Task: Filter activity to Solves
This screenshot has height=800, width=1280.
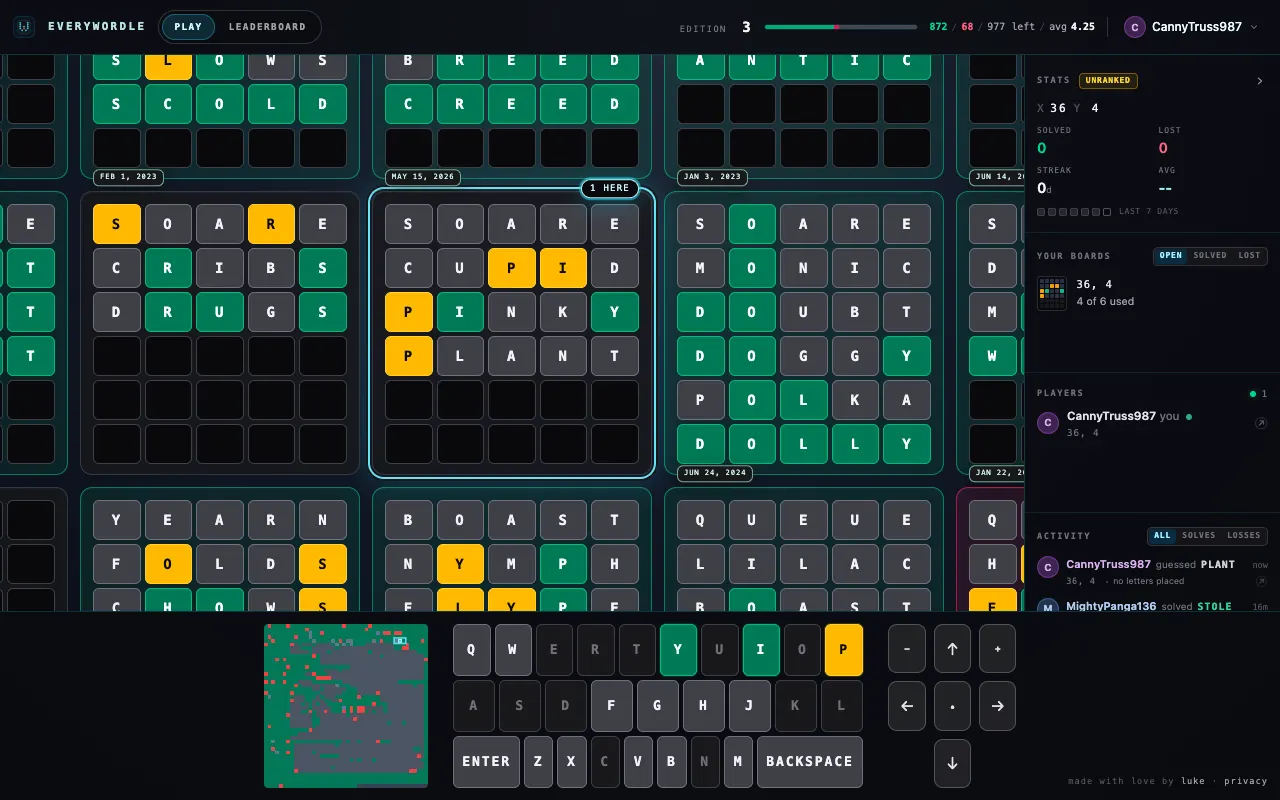Action: pos(1199,535)
